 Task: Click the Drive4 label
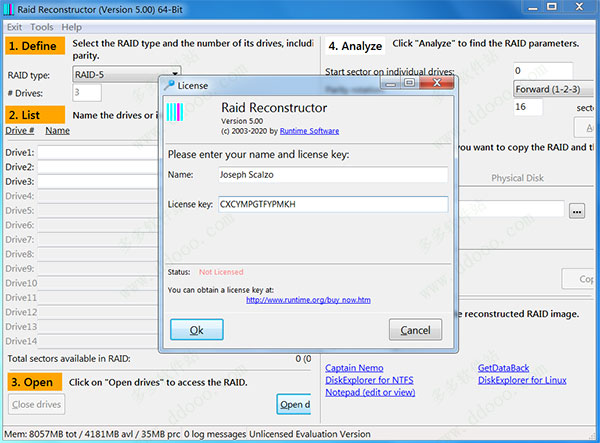point(20,196)
